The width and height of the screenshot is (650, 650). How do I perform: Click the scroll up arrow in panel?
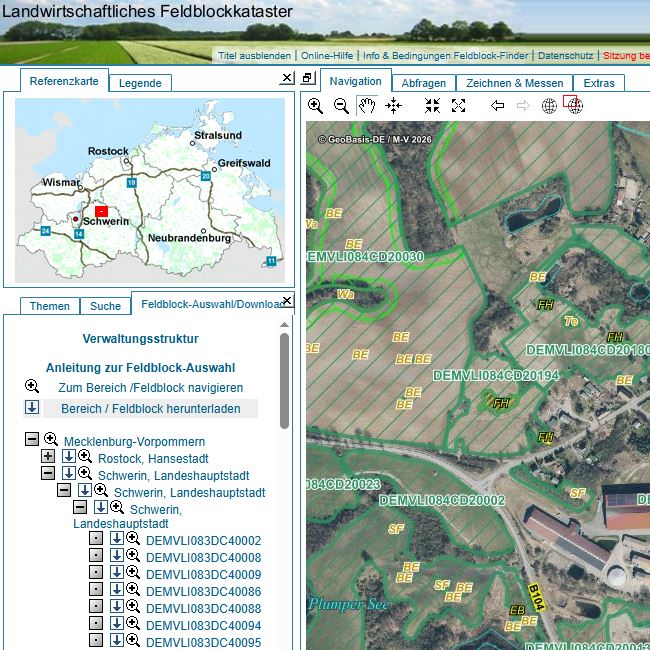(x=284, y=325)
